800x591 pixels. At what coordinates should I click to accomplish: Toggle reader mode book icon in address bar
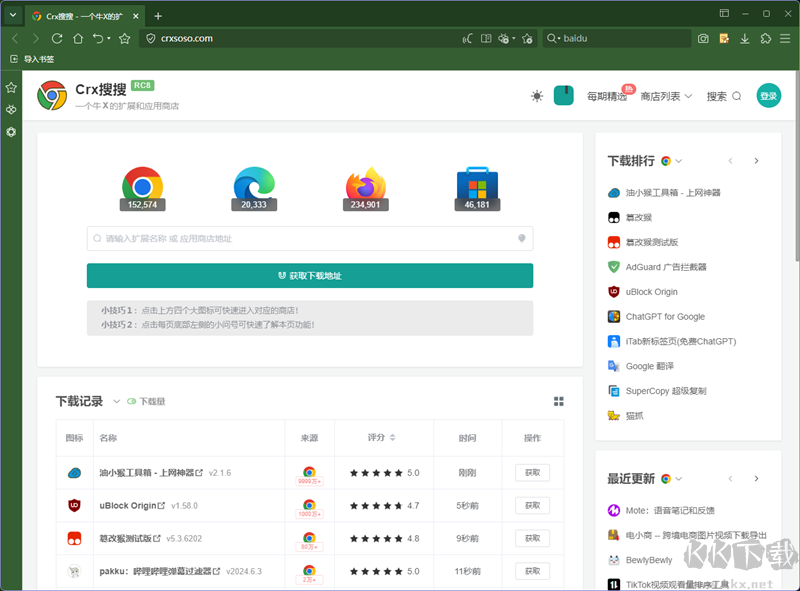[486, 38]
